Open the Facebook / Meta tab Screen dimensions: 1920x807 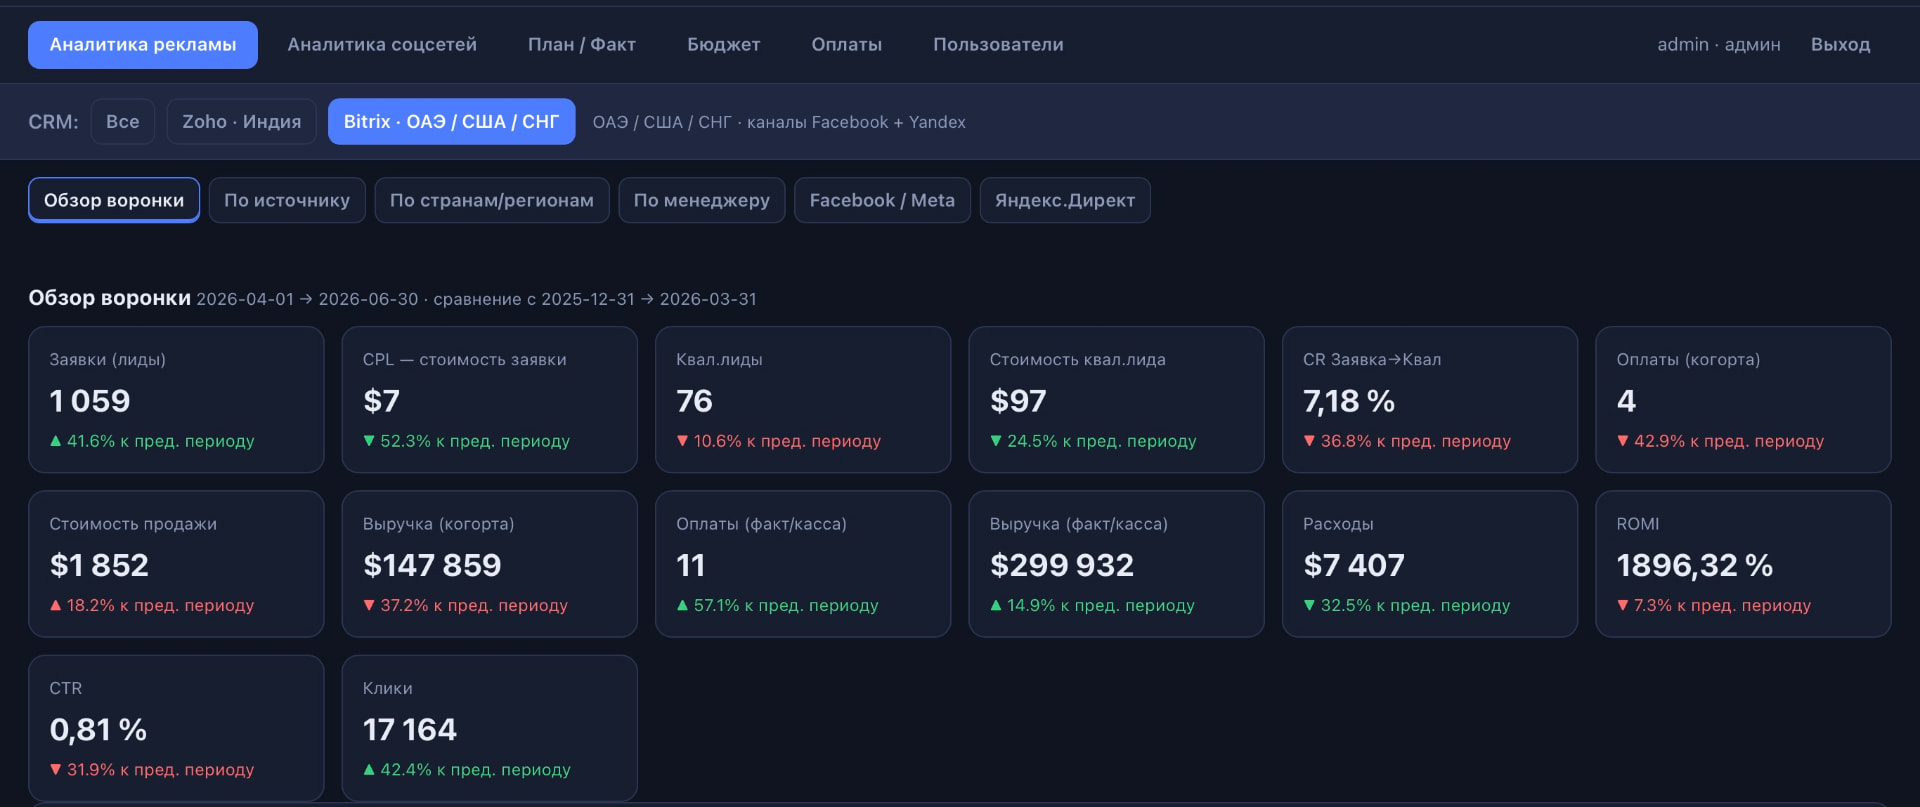click(882, 200)
